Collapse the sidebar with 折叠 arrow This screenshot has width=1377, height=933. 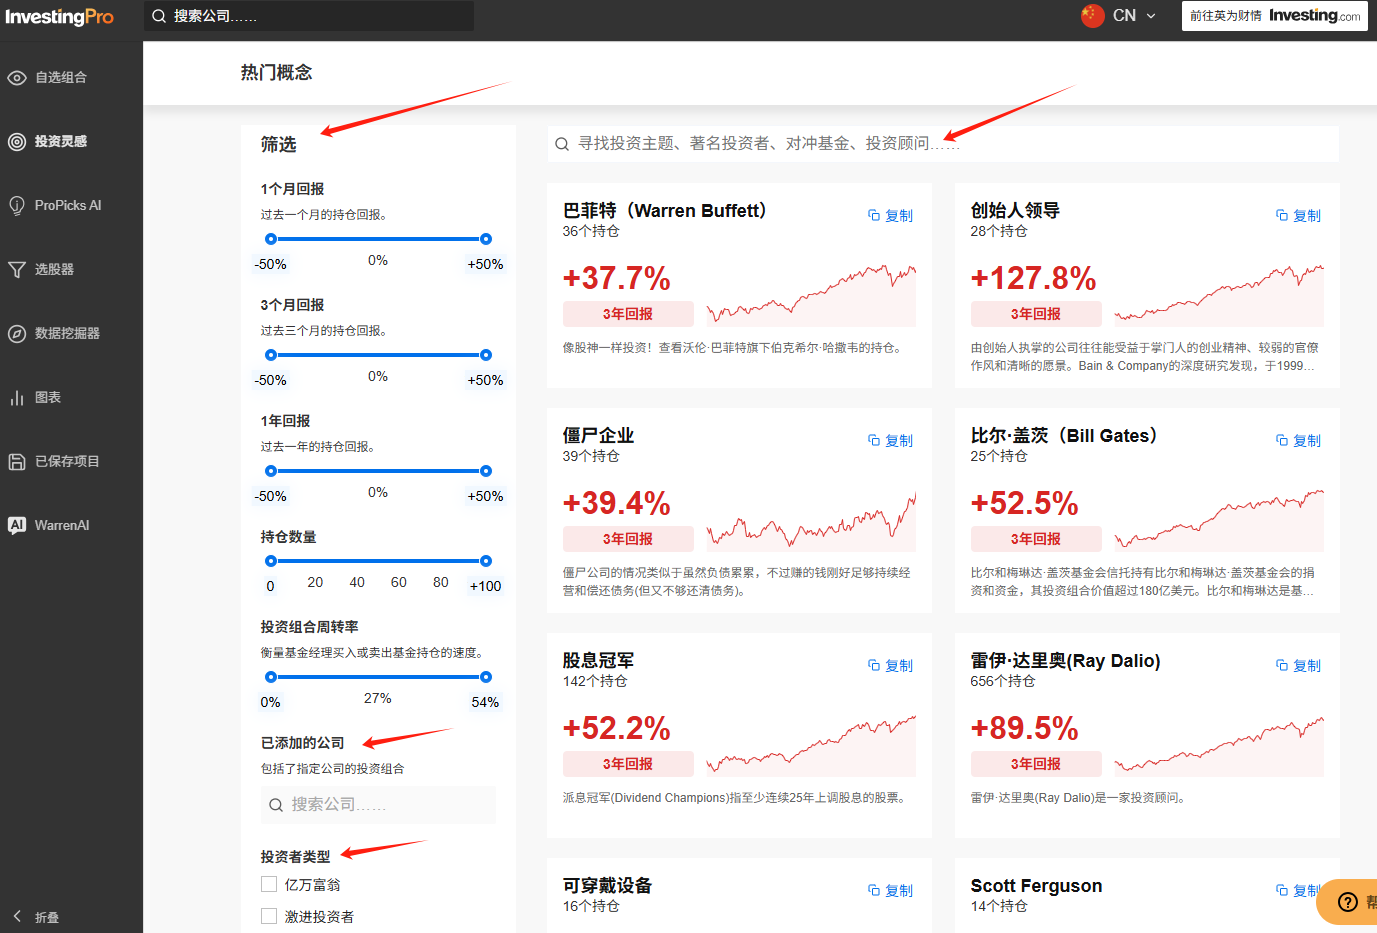pyautogui.click(x=17, y=916)
